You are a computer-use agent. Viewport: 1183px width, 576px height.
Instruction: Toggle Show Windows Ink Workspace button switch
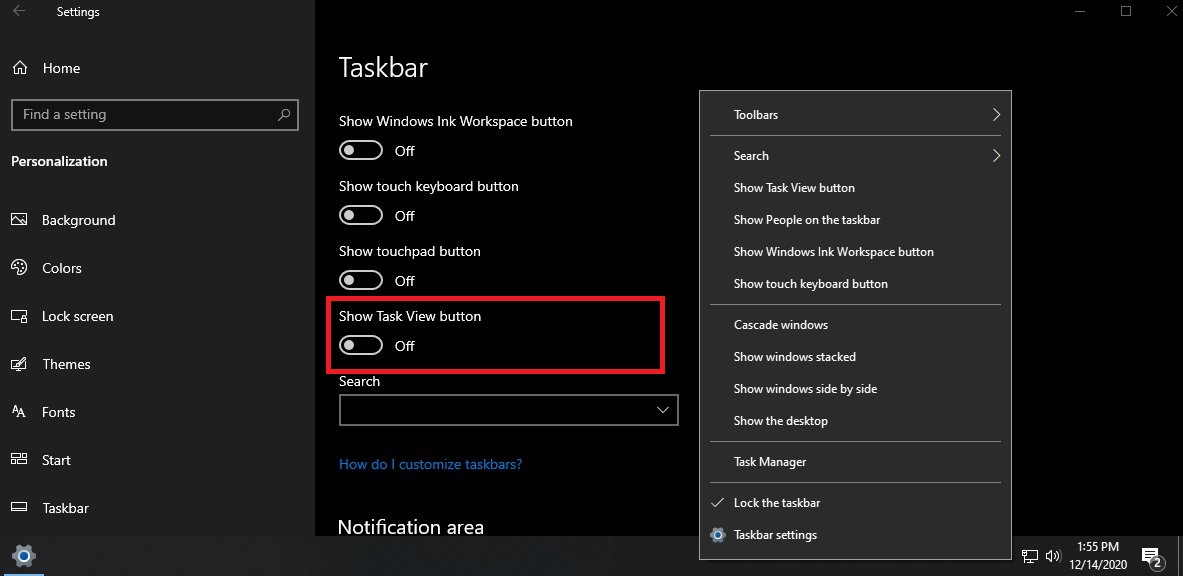tap(361, 150)
